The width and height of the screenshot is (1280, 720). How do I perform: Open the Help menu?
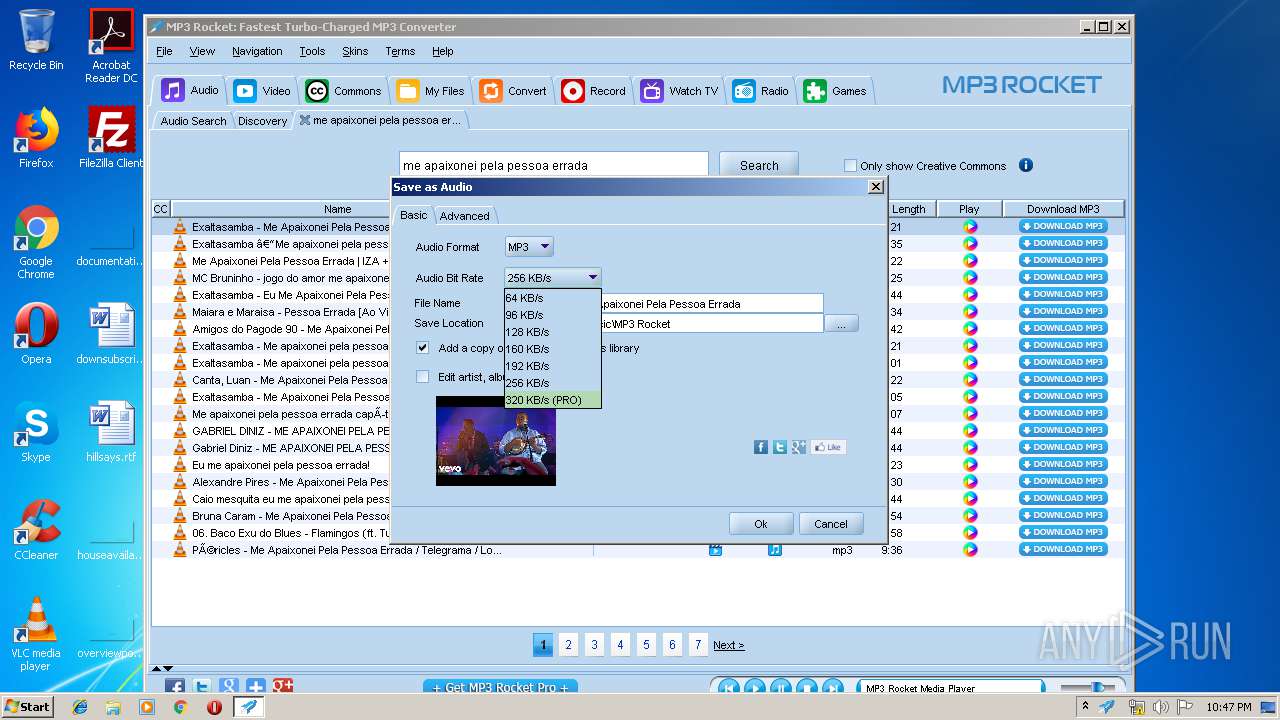443,51
